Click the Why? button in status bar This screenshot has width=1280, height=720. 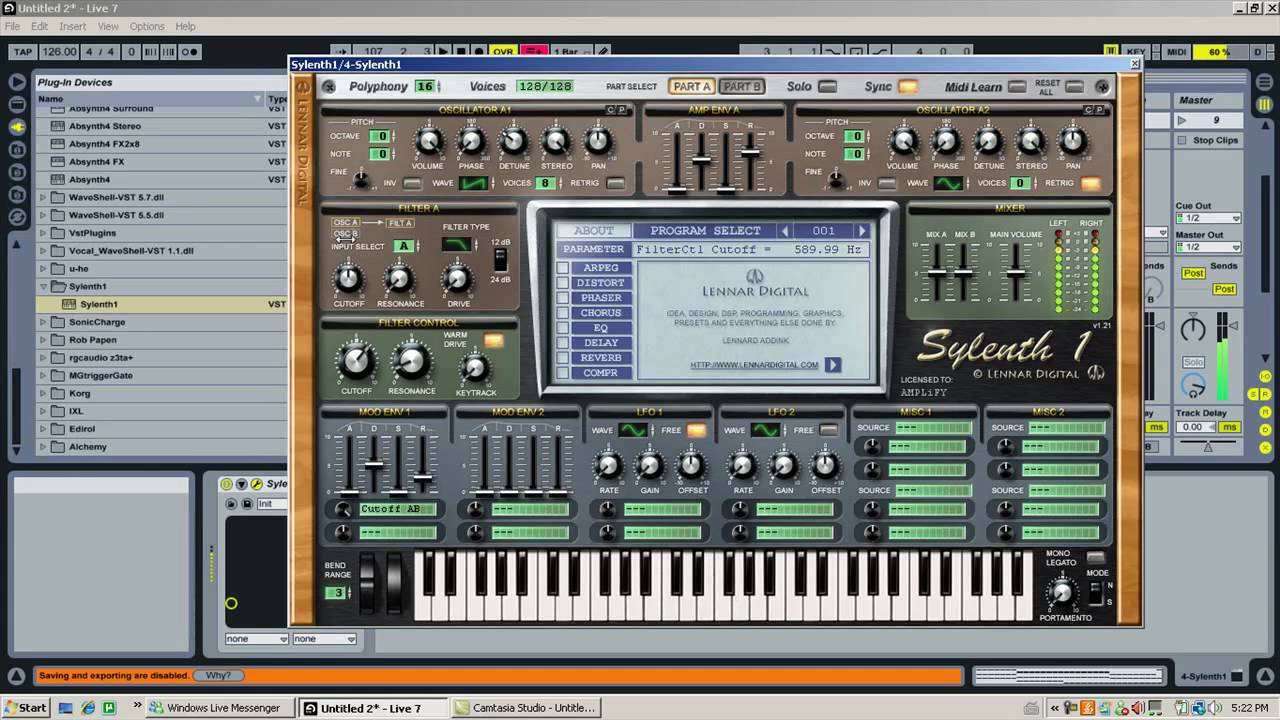218,676
